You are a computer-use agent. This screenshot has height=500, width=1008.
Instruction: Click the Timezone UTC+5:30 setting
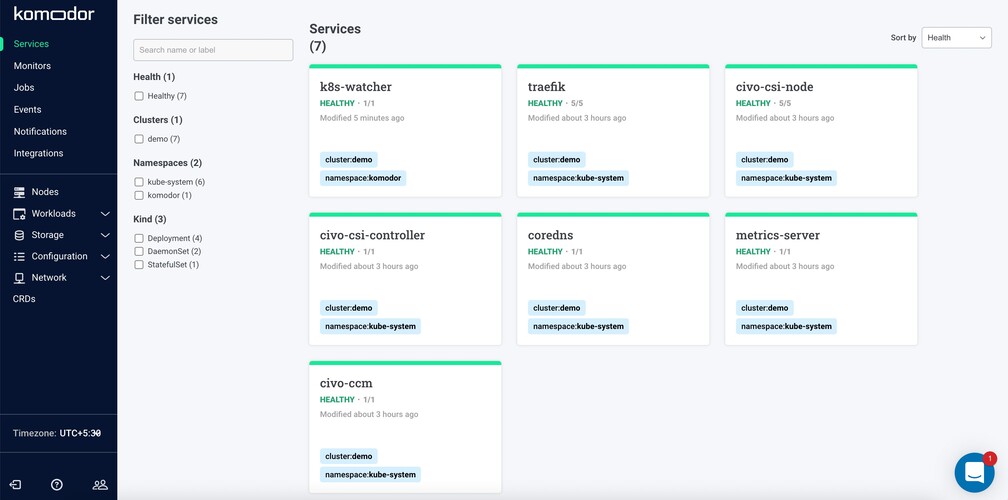tap(57, 433)
